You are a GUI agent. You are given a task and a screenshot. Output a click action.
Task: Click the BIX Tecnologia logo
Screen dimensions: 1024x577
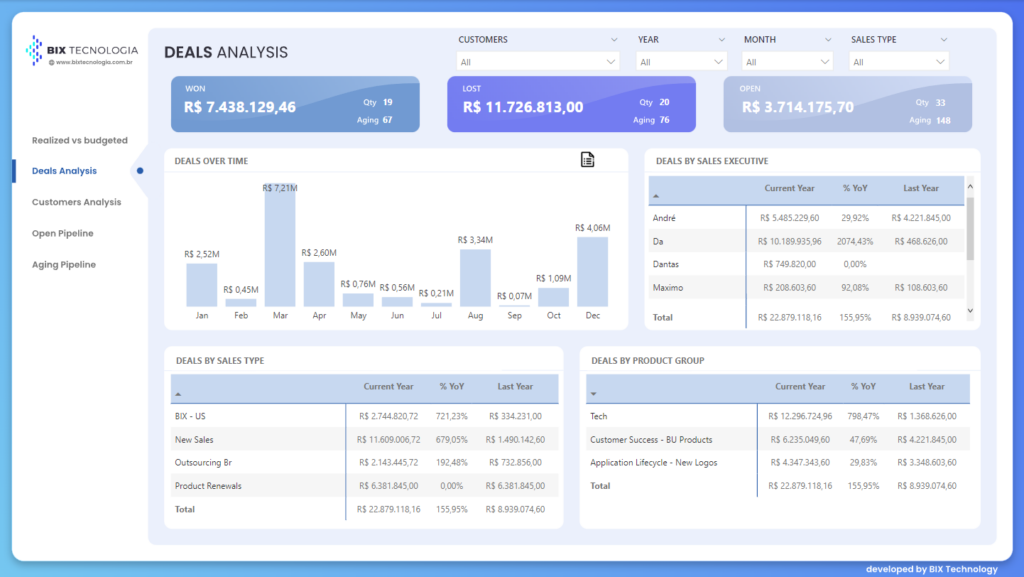82,50
